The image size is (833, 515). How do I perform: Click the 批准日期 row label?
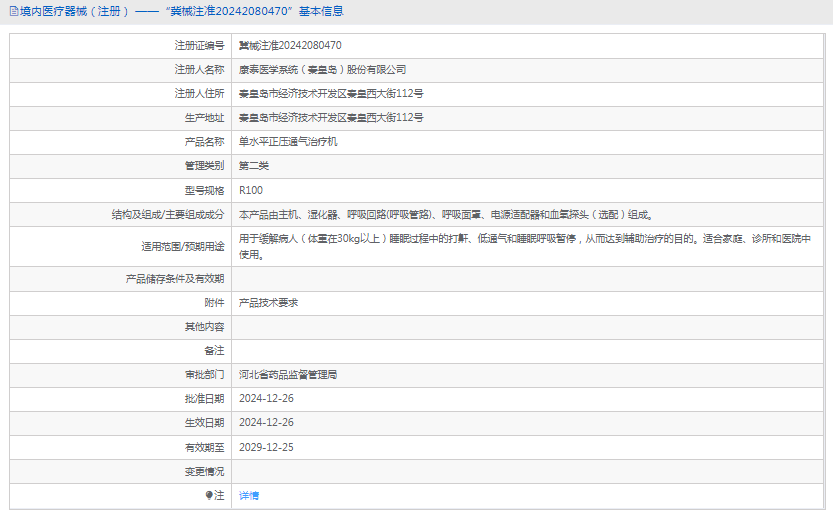coord(205,399)
